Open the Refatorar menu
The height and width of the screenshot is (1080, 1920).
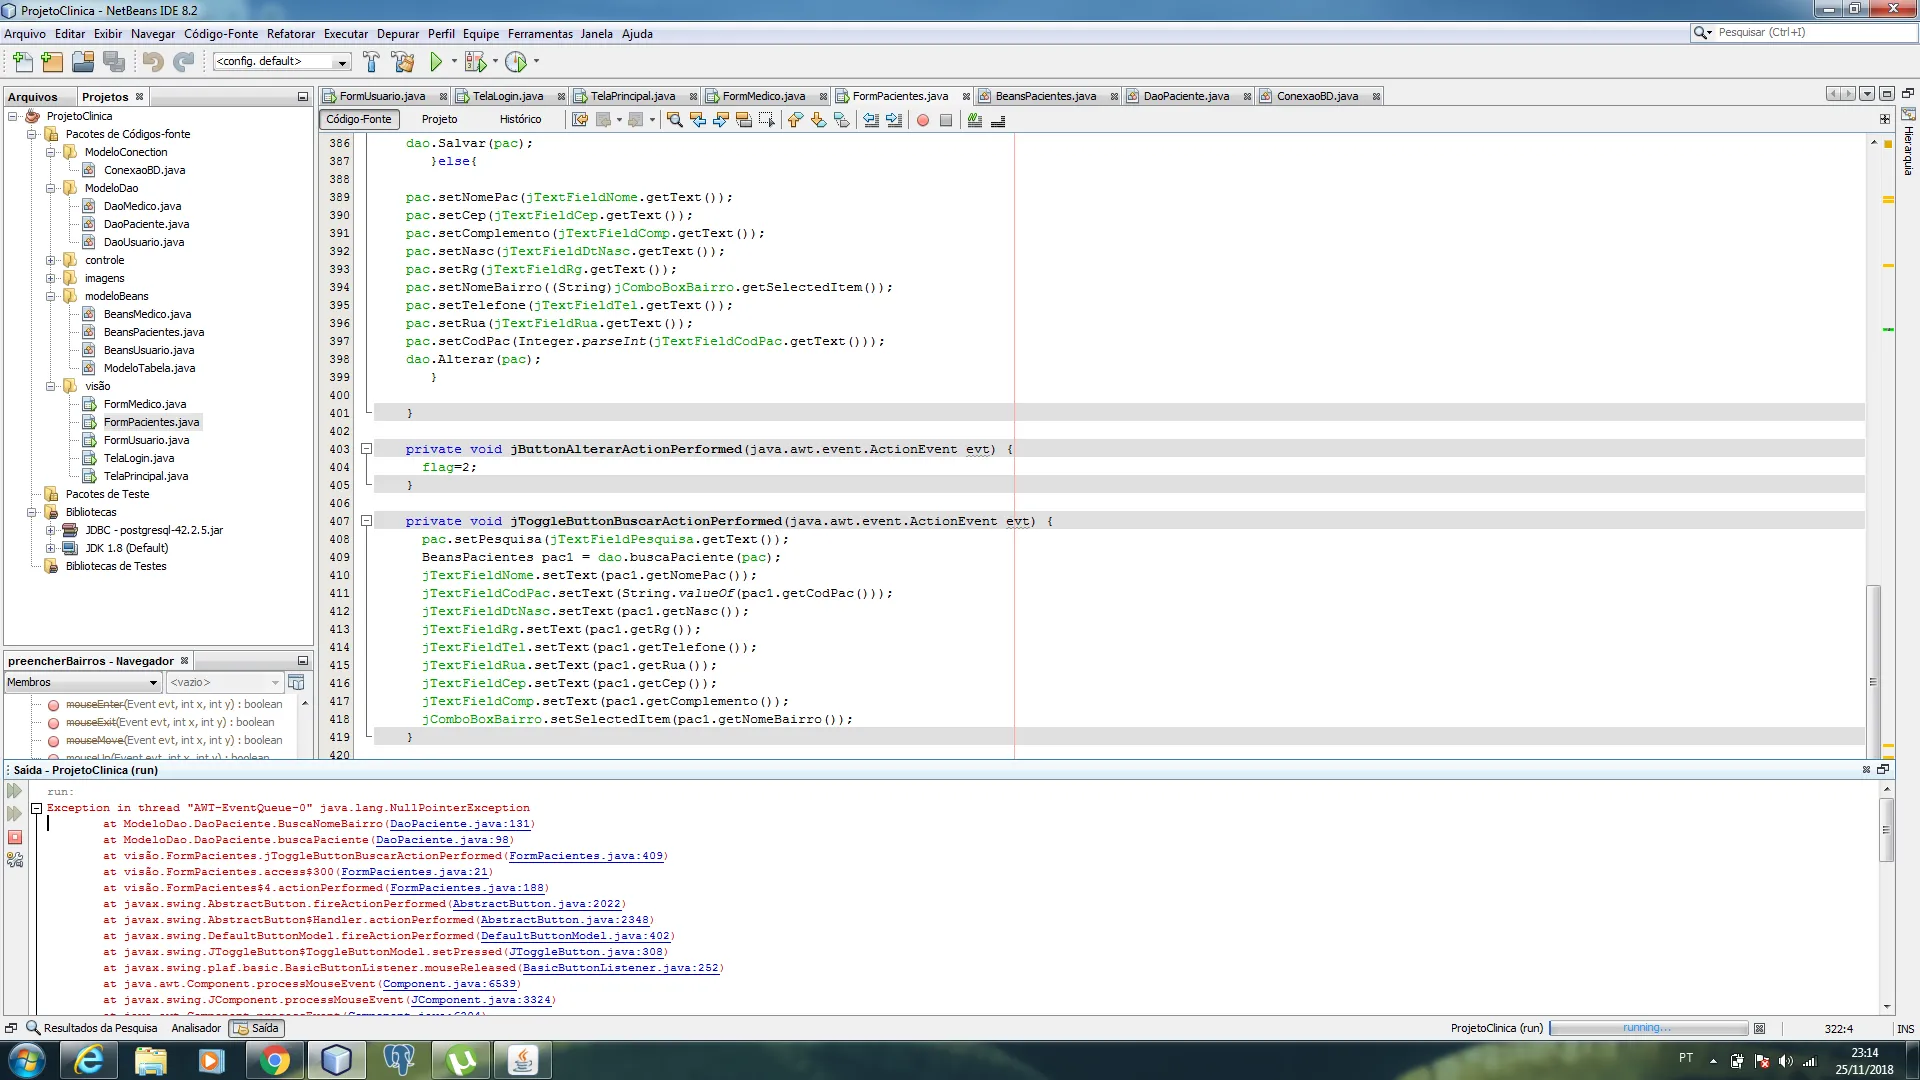pyautogui.click(x=290, y=34)
